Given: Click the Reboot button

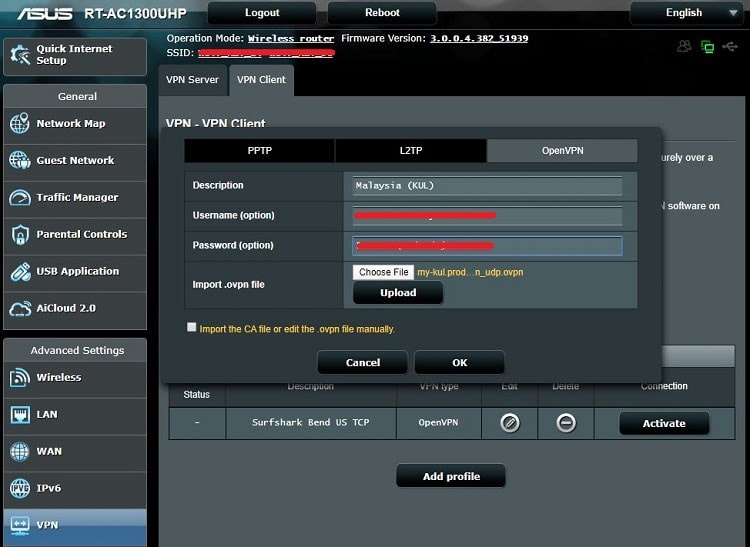Looking at the screenshot, I should [382, 13].
